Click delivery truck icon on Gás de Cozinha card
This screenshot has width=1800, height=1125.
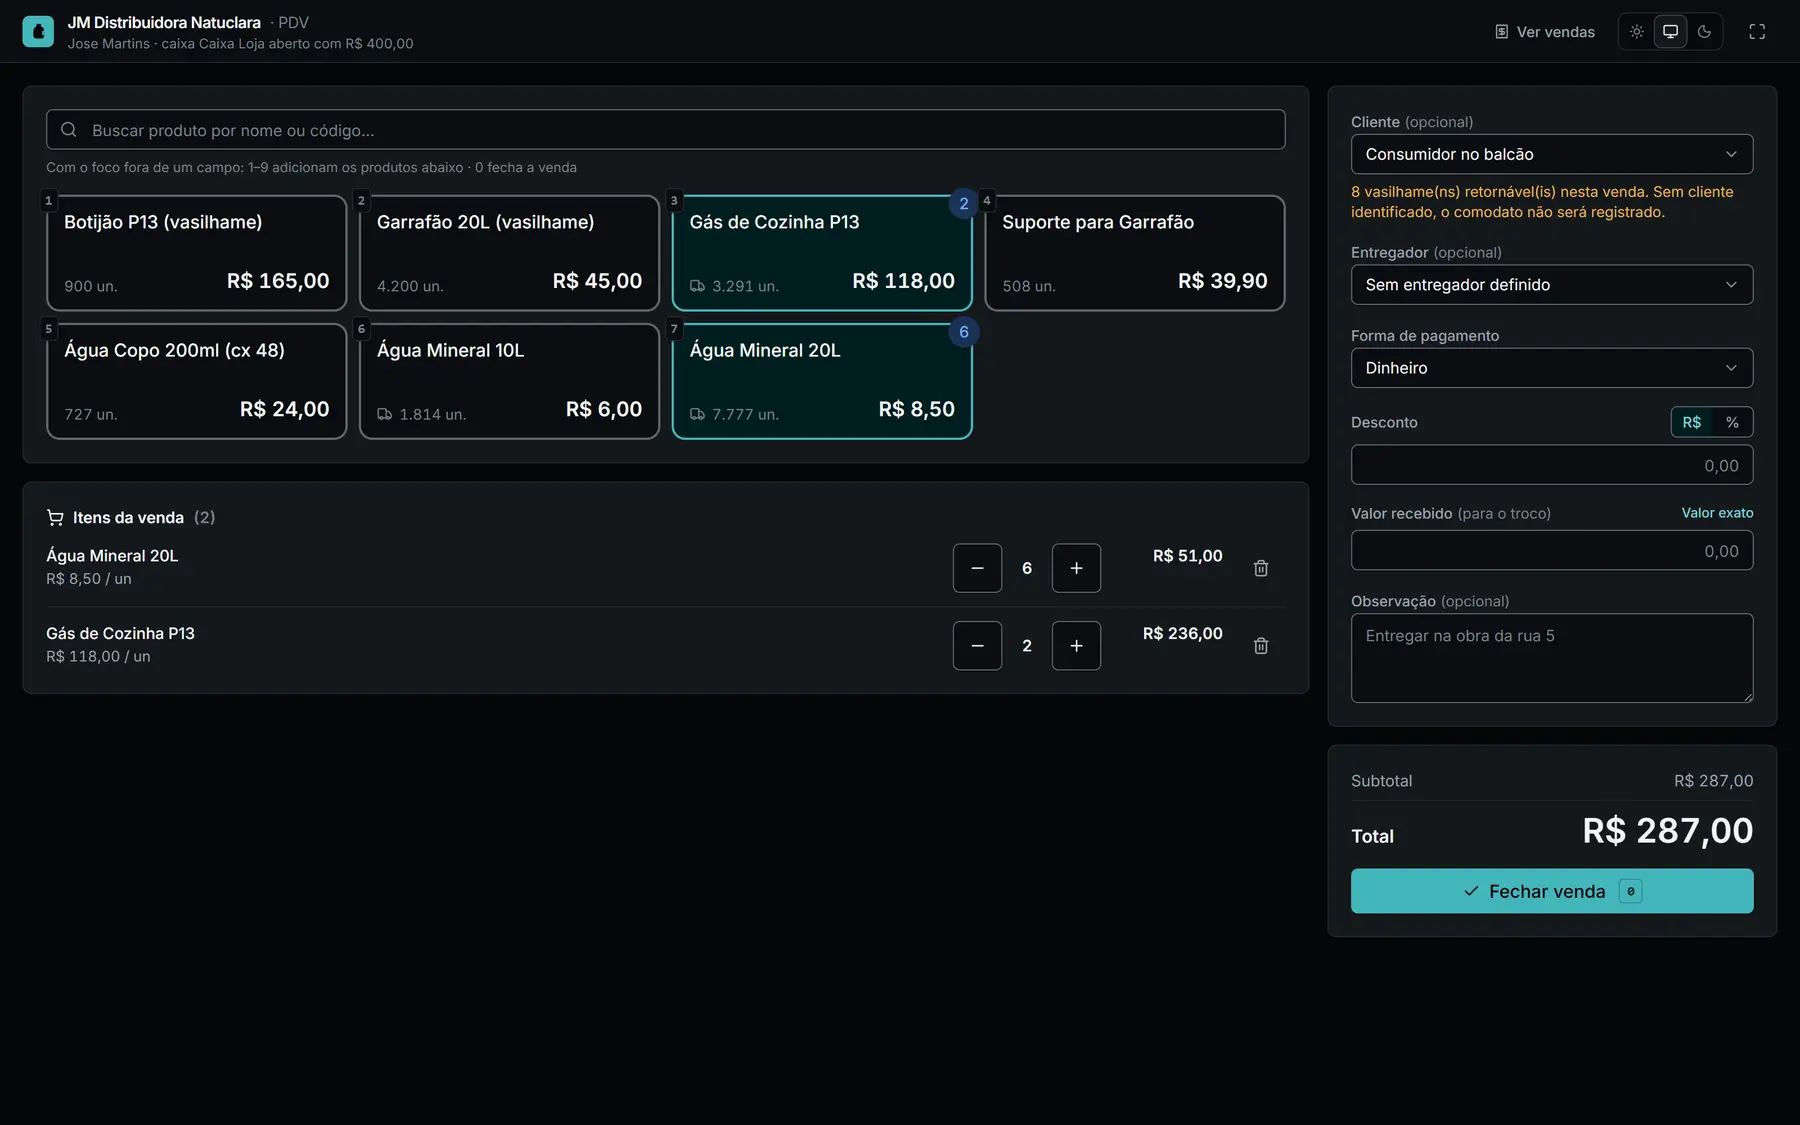[697, 286]
